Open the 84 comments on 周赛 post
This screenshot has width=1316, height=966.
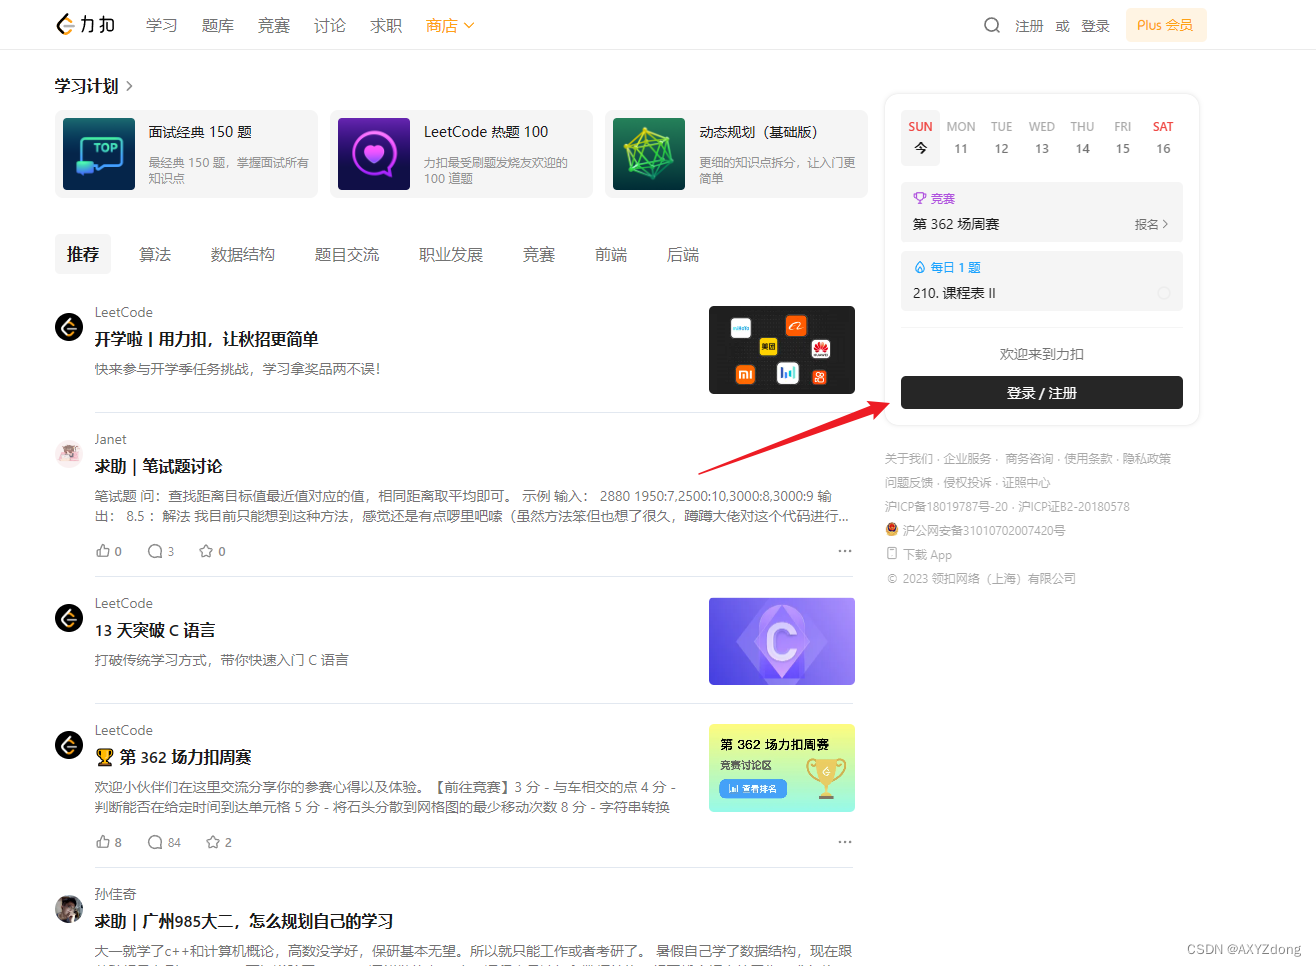(164, 842)
